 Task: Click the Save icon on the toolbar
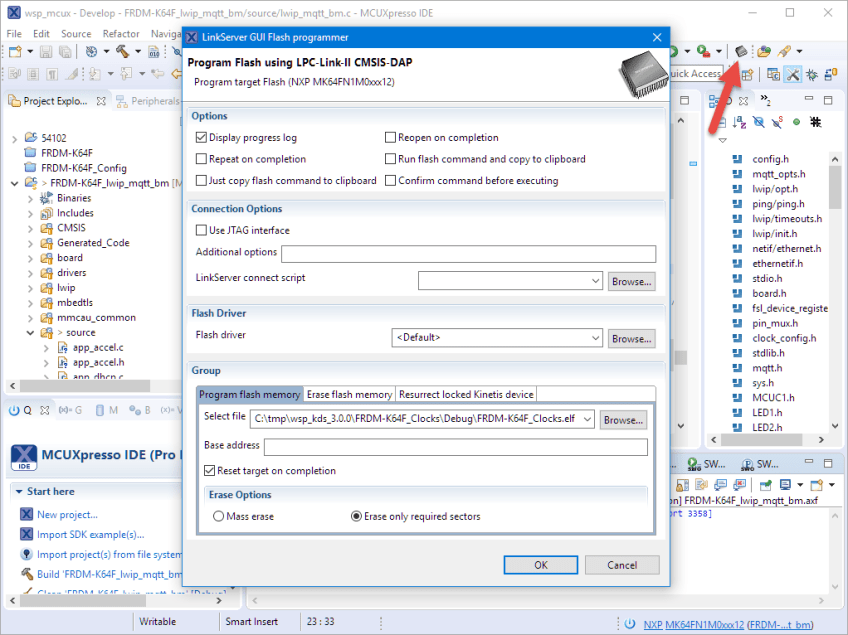(46, 52)
